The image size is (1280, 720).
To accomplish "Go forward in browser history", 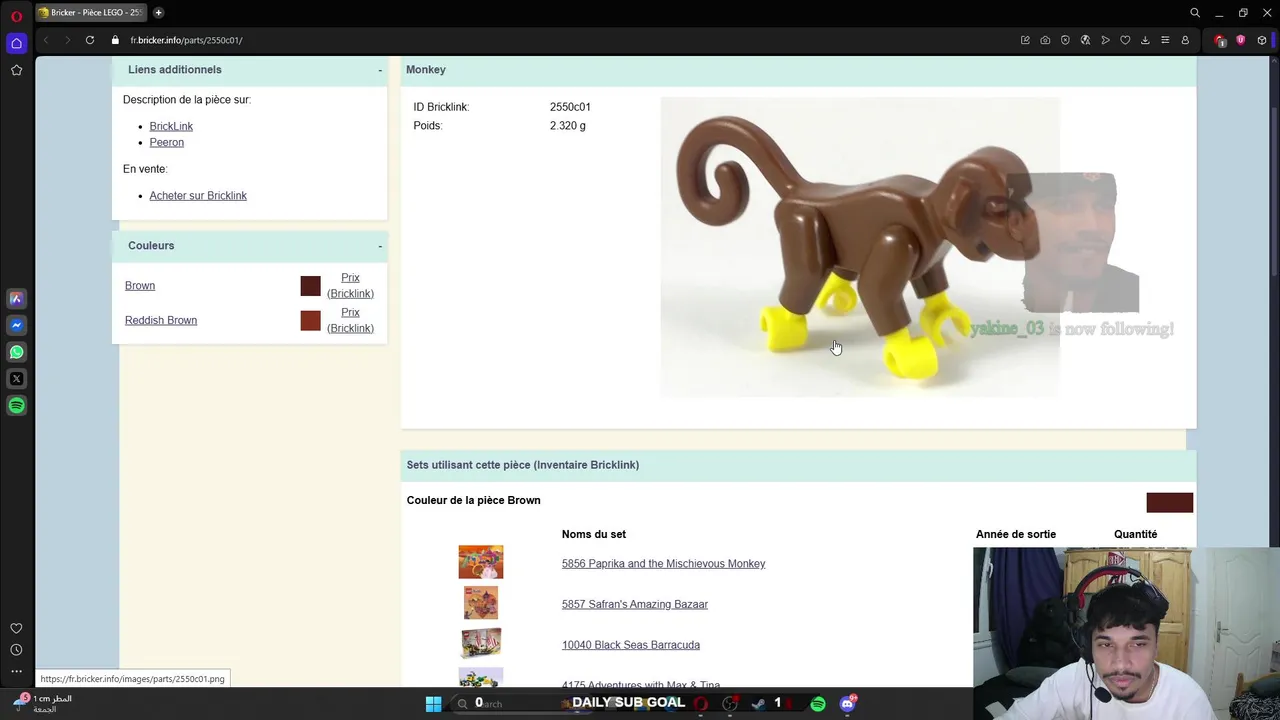I will (67, 40).
